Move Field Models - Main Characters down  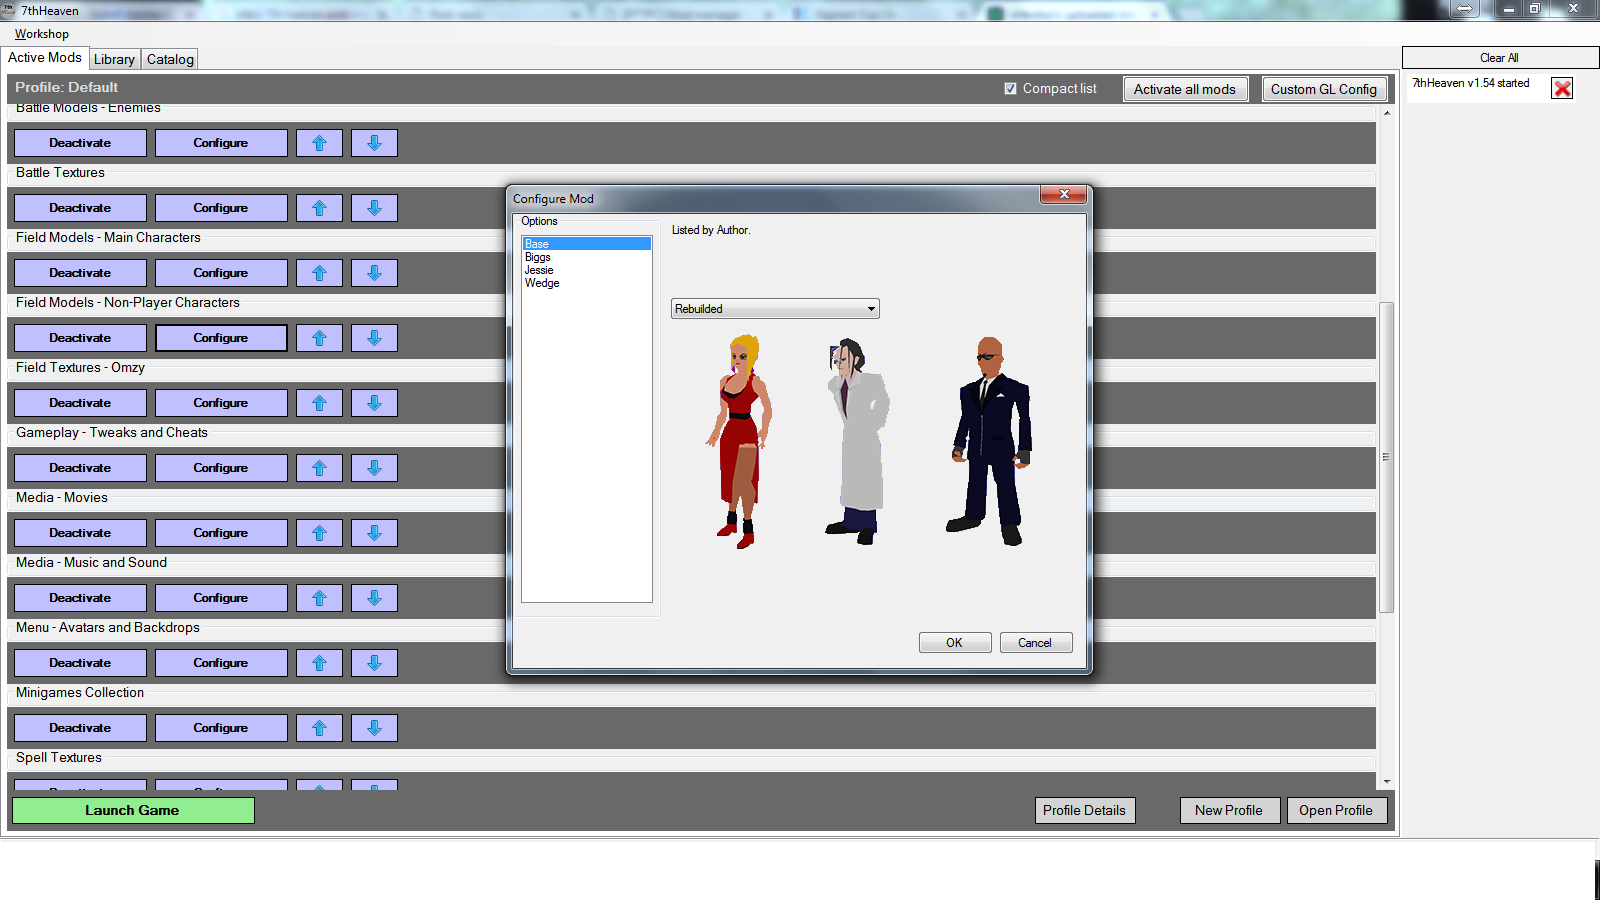(374, 273)
